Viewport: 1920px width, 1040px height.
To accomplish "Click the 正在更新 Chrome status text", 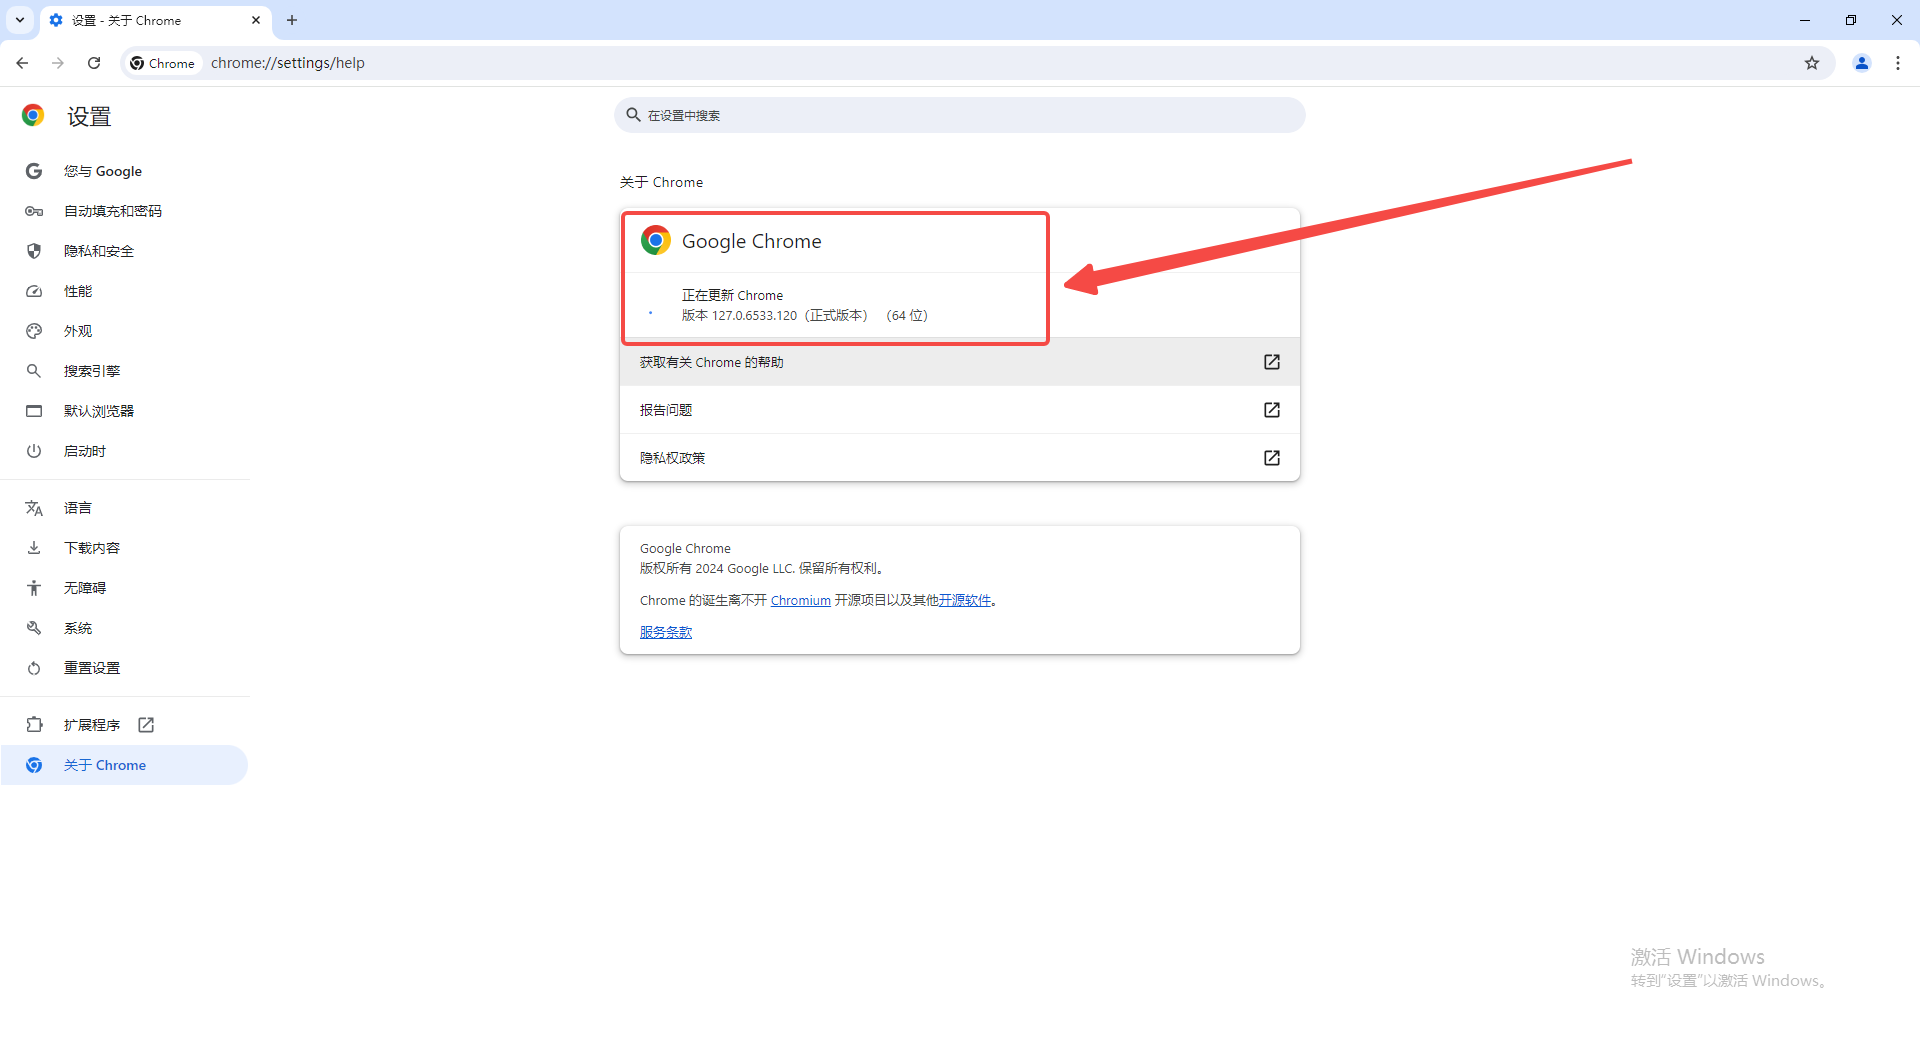I will (x=733, y=296).
